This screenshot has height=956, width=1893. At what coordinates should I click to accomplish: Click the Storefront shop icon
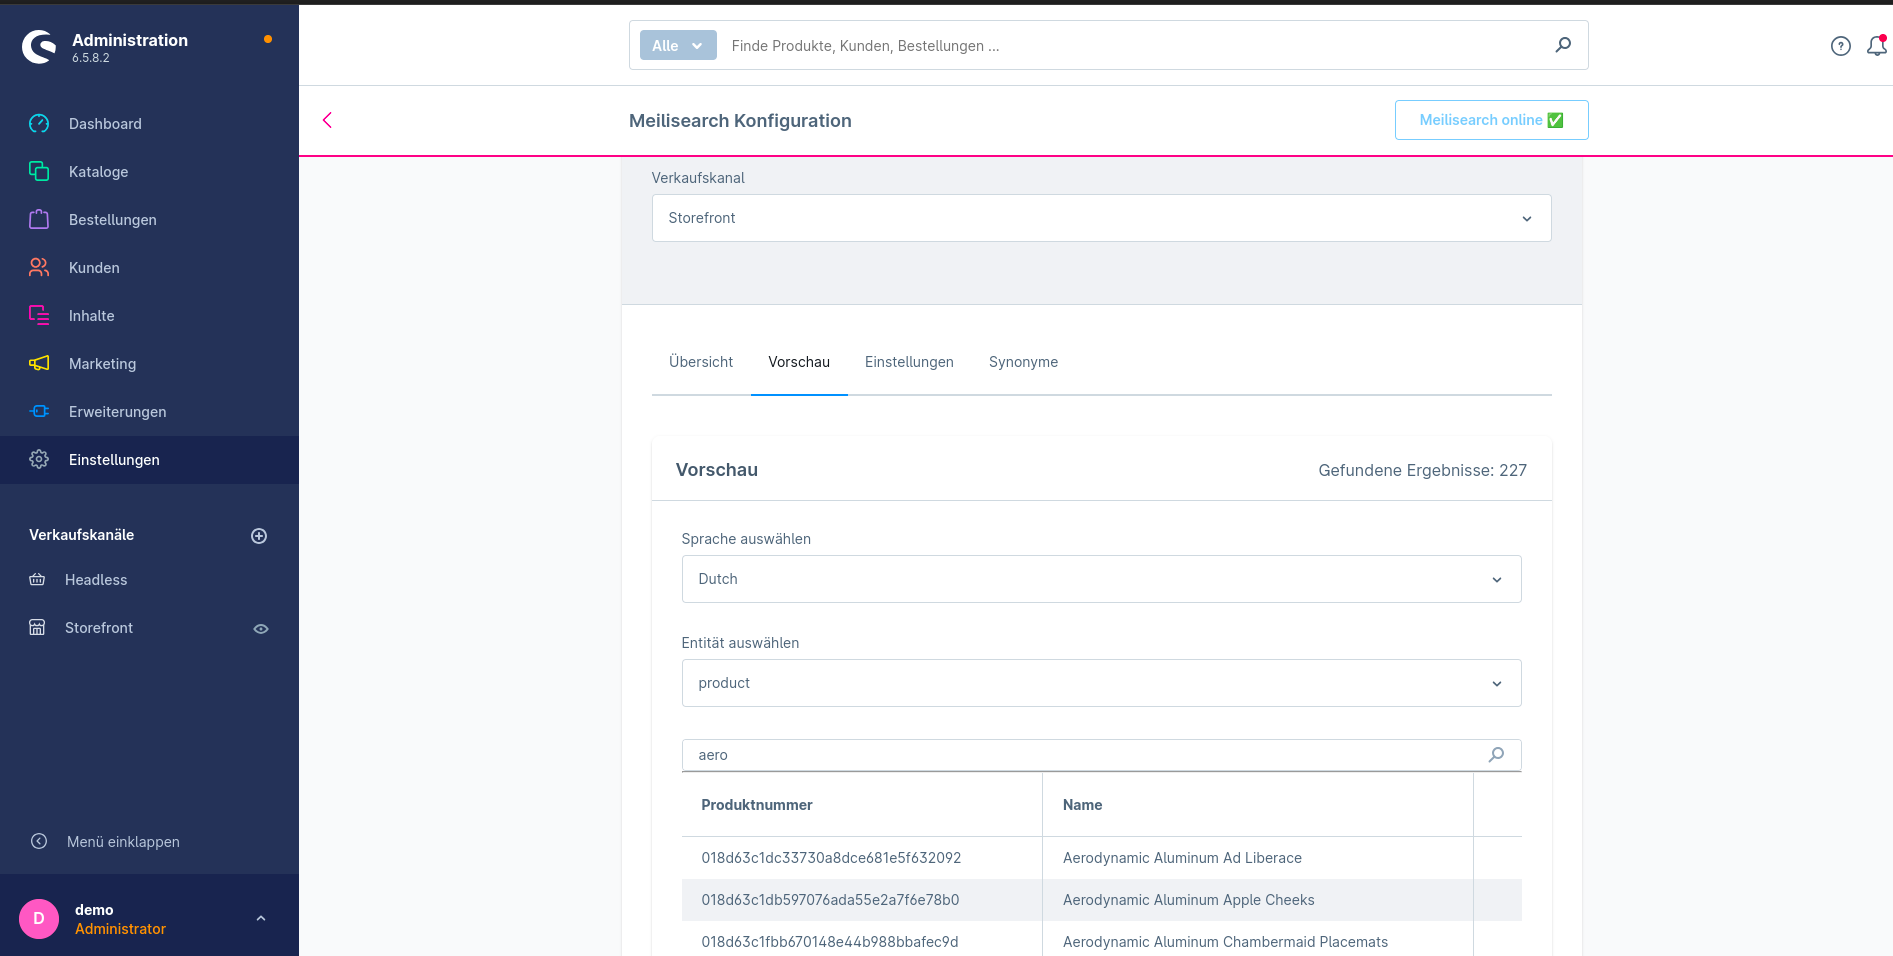click(x=37, y=628)
